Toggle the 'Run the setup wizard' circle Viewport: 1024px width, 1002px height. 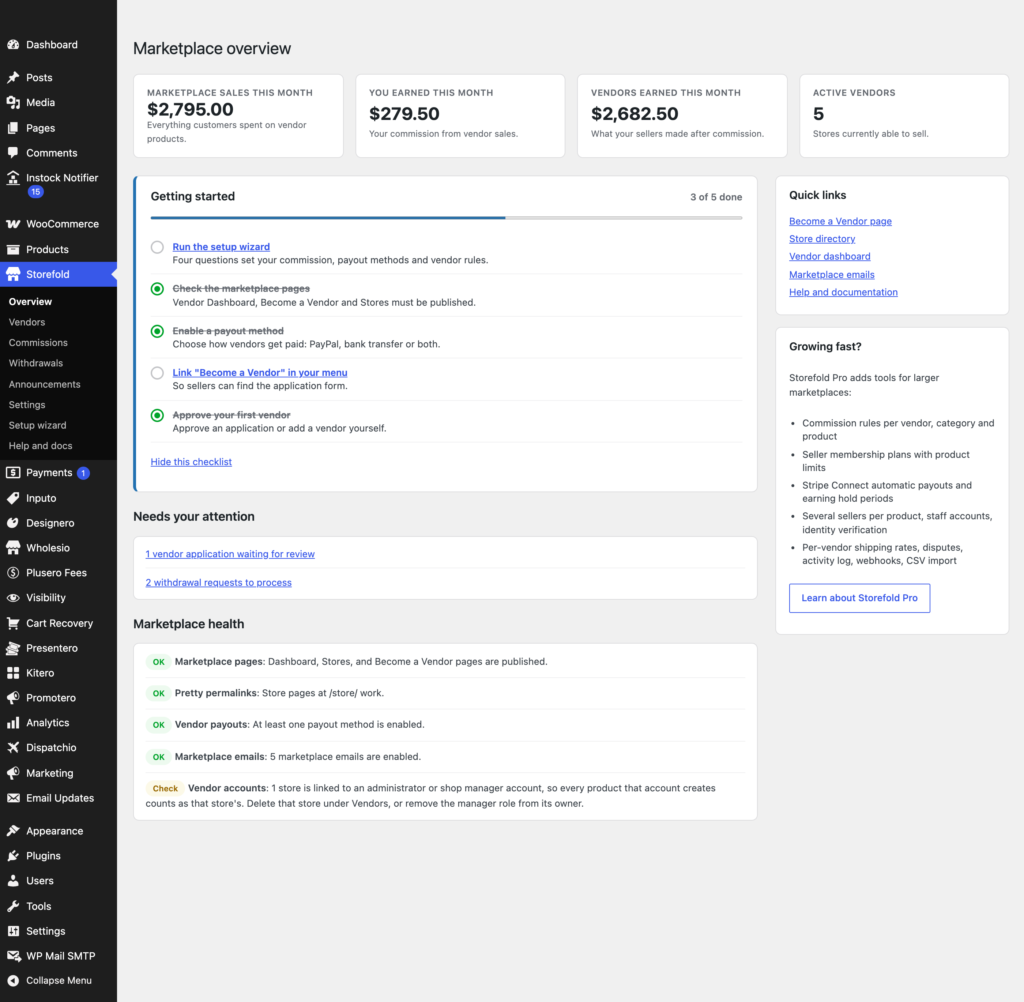point(157,247)
